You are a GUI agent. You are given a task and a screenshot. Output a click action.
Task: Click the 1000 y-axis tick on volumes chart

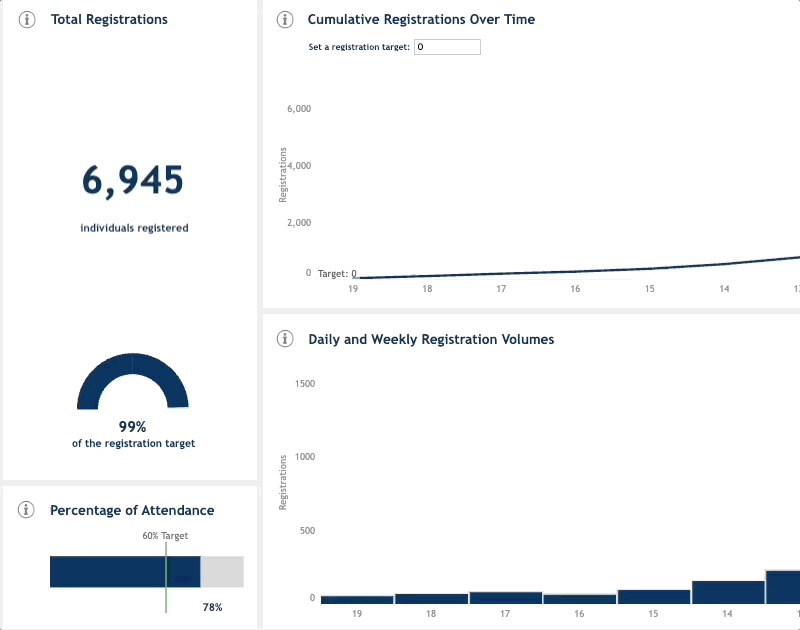coord(305,457)
